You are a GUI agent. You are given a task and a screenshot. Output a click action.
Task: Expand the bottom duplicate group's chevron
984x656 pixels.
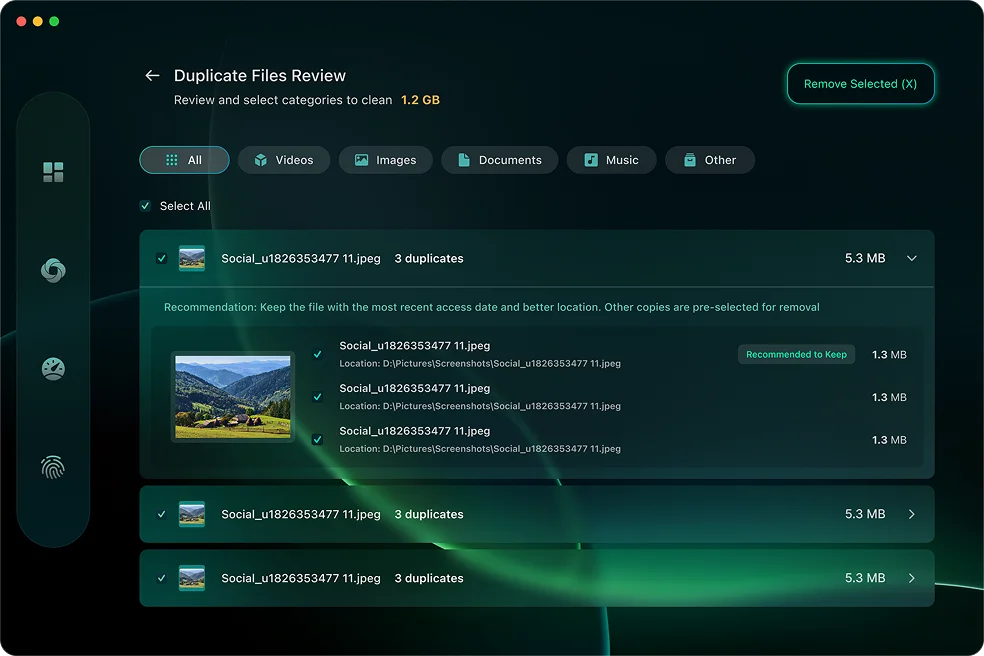[911, 578]
